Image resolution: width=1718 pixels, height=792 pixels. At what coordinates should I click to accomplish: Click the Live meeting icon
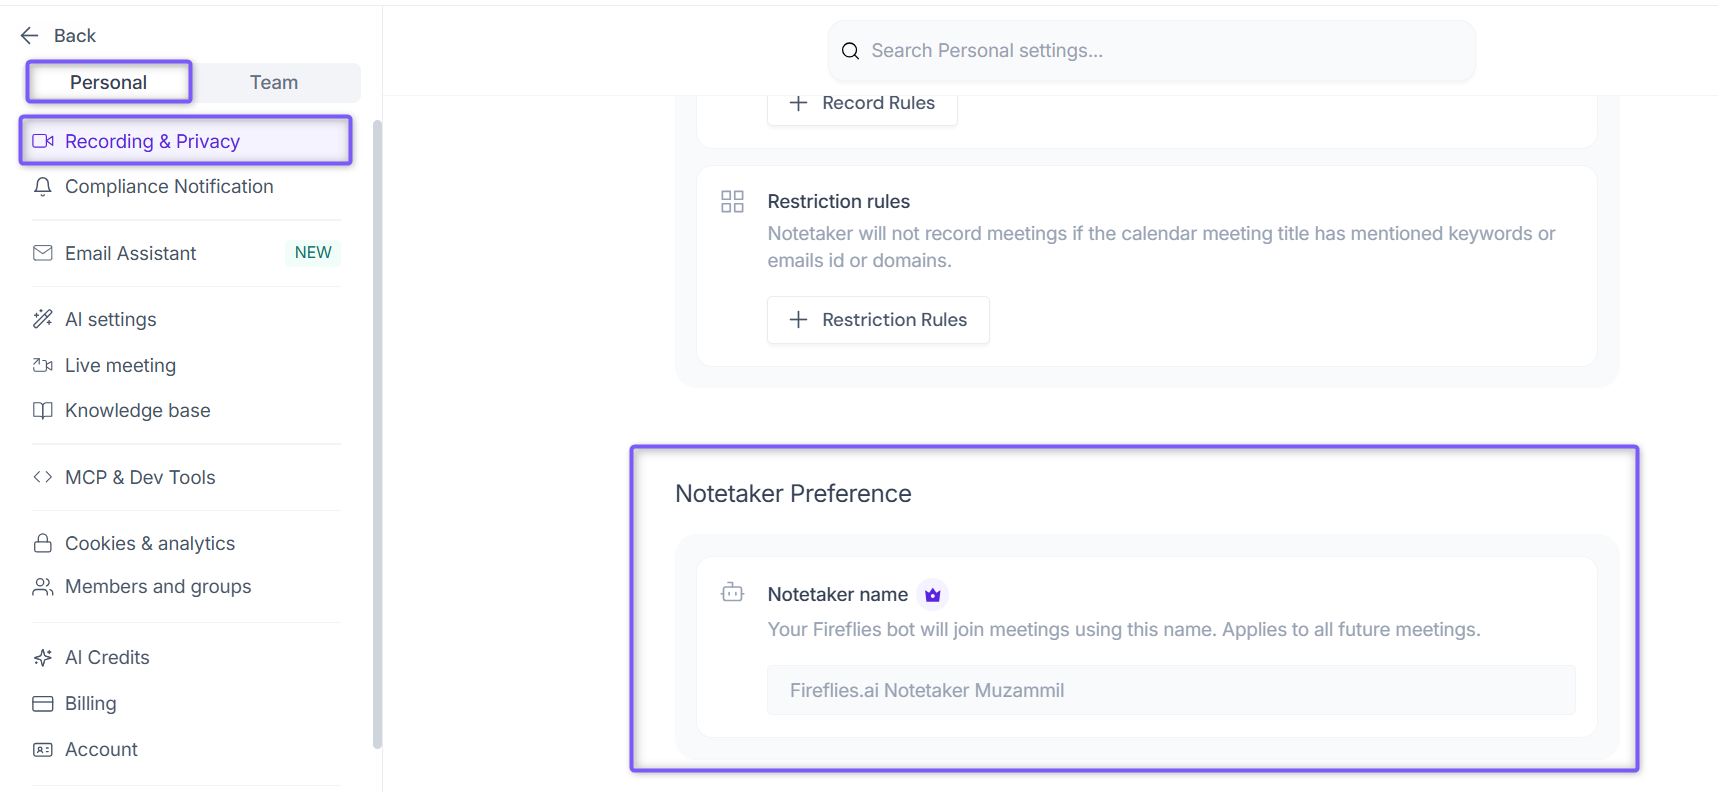pos(43,366)
